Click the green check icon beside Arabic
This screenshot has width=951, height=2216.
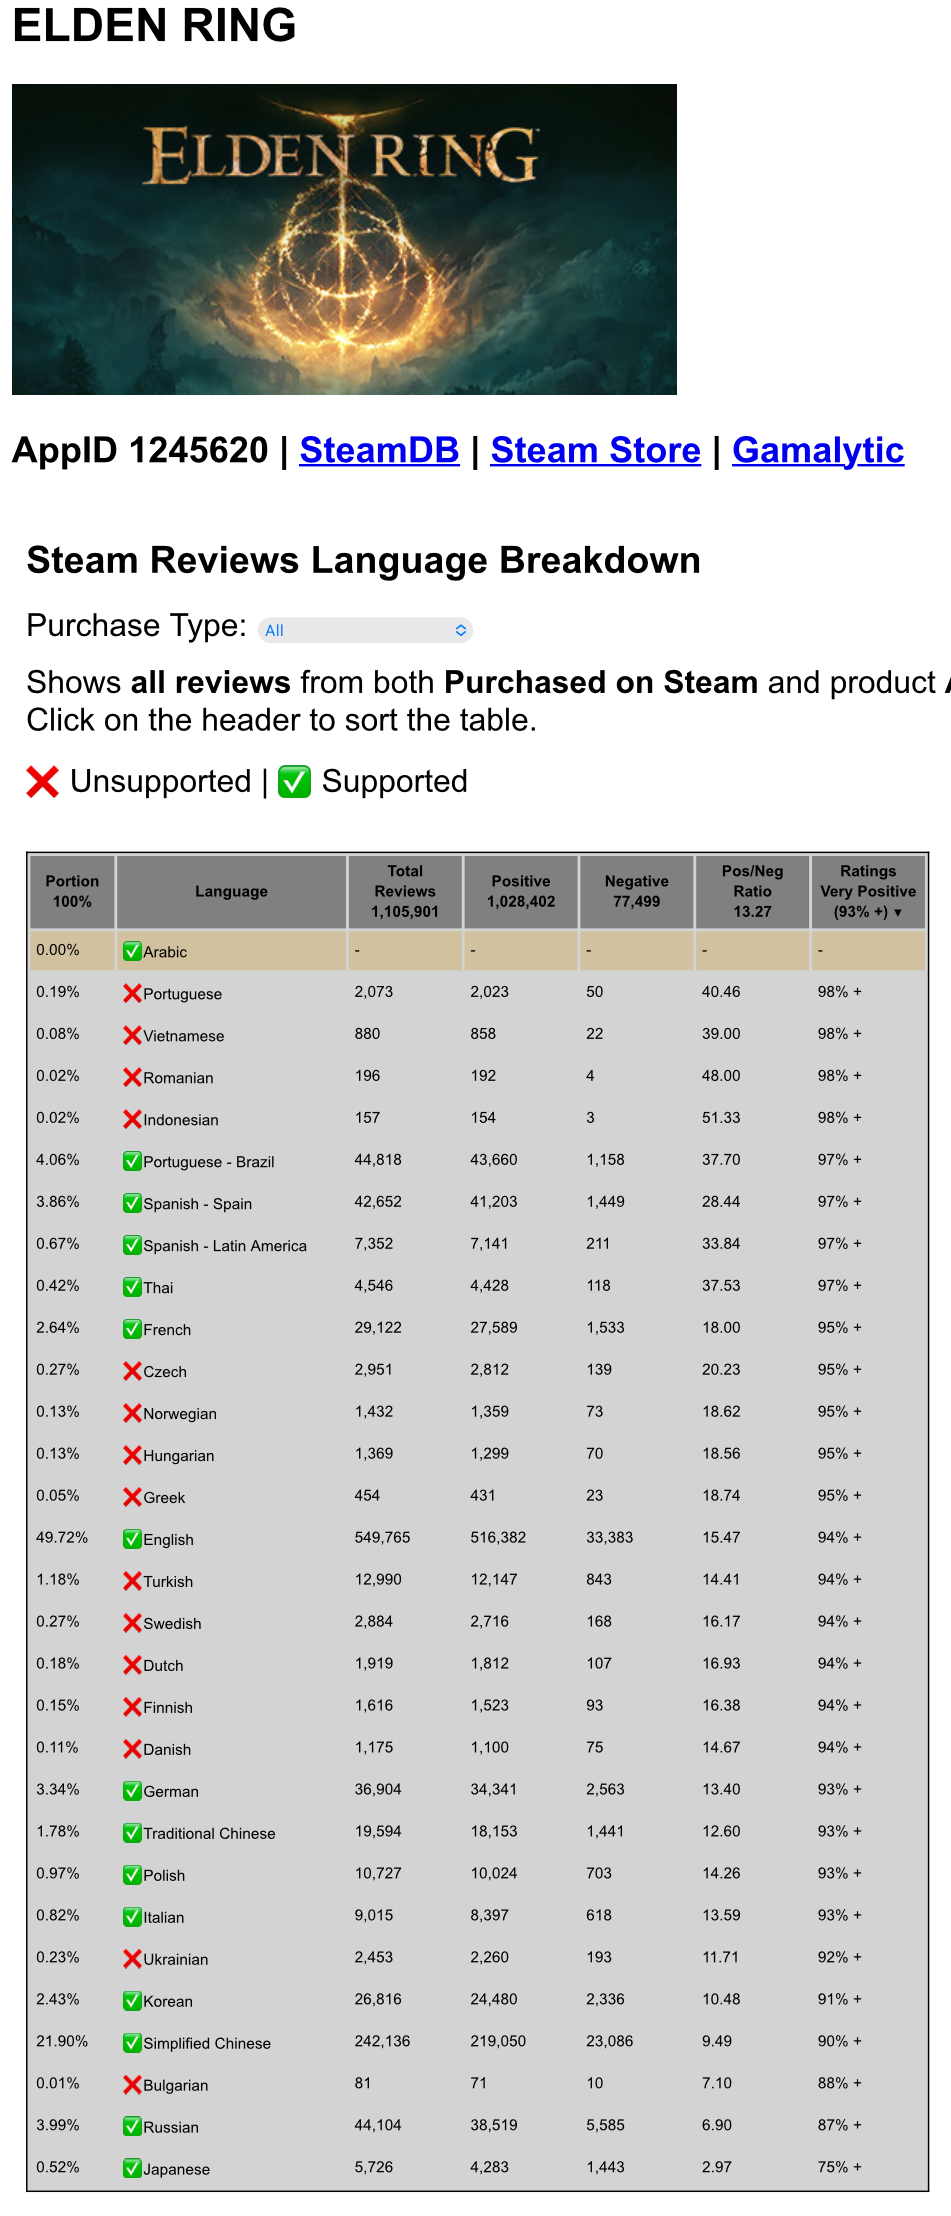point(132,951)
